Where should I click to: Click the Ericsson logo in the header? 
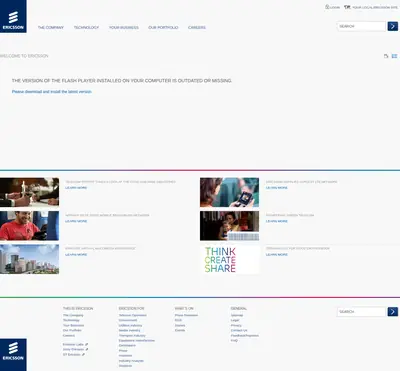click(x=13, y=16)
